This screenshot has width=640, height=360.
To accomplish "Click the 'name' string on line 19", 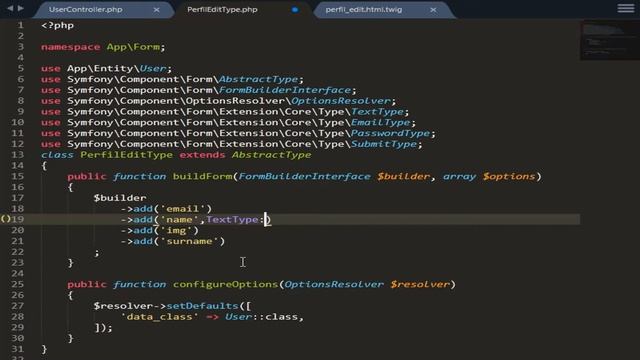I will [x=179, y=220].
